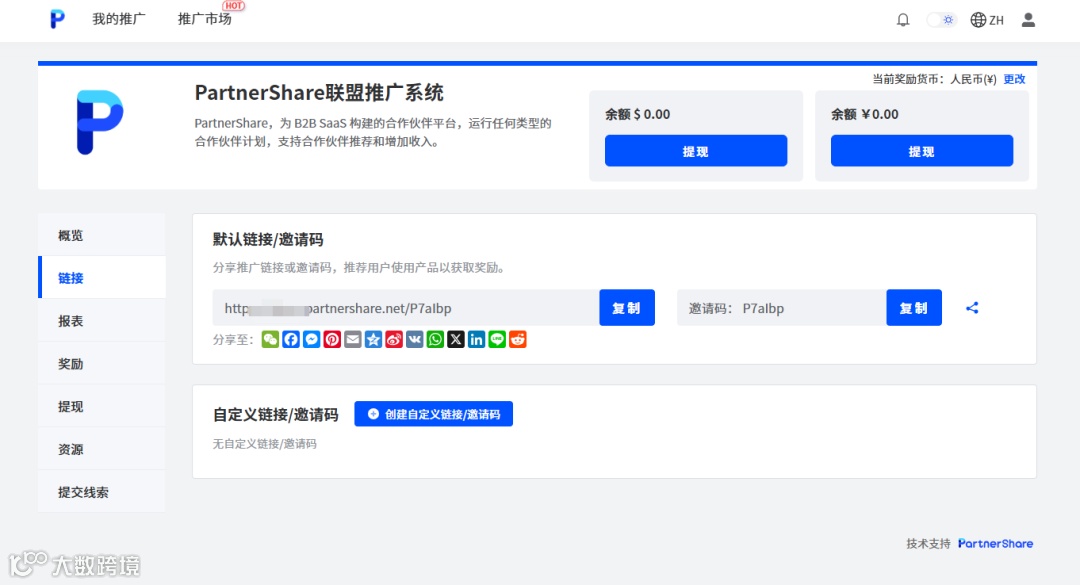Share to Qzone star icon

click(373, 339)
